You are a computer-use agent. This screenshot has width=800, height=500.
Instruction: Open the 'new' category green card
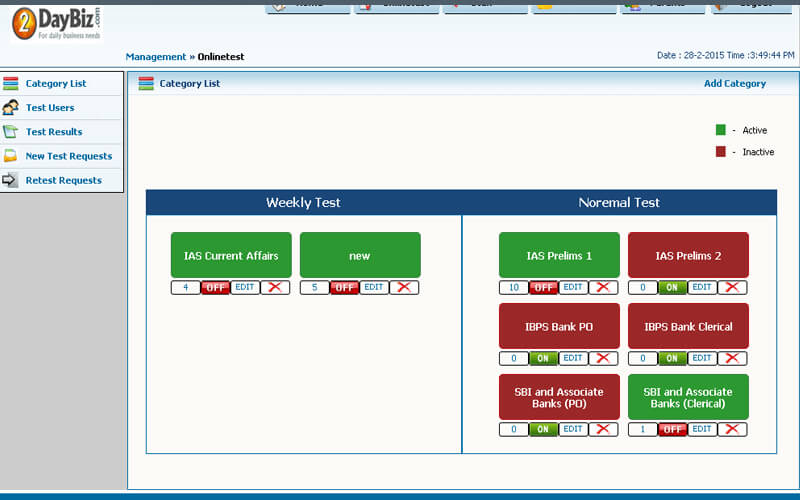tap(360, 255)
